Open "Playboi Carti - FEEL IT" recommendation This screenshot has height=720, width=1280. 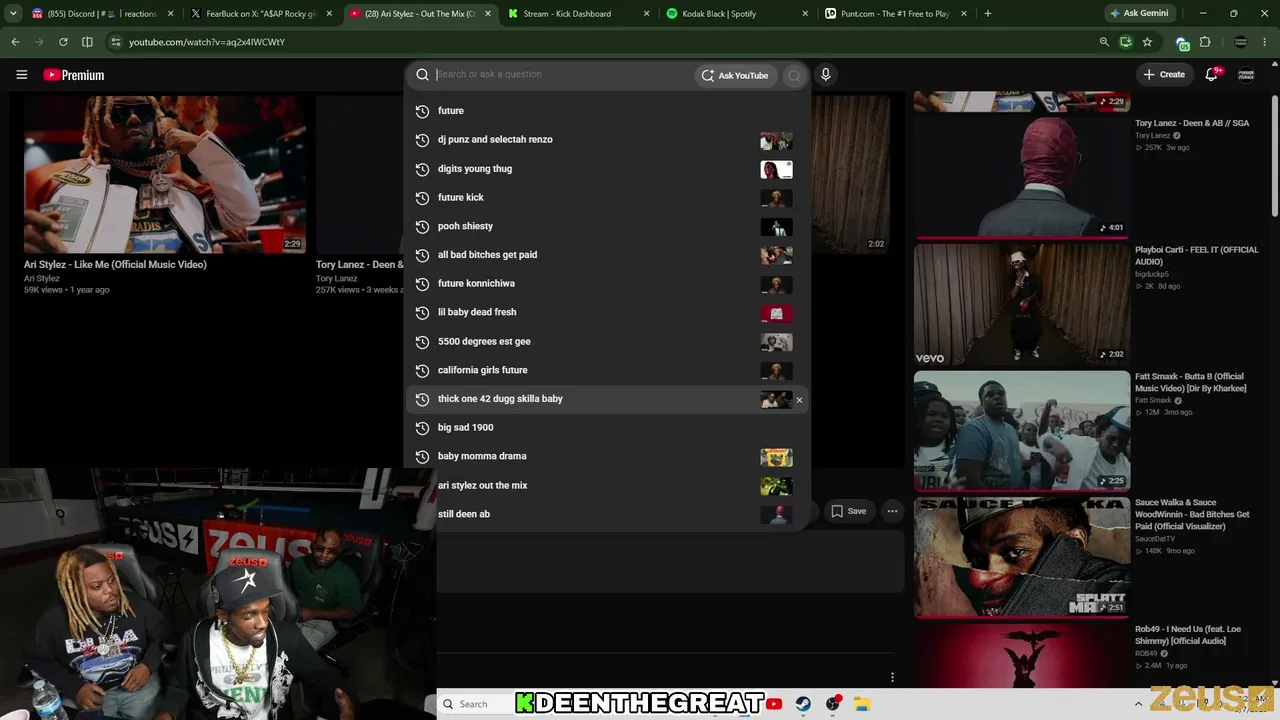[1197, 255]
